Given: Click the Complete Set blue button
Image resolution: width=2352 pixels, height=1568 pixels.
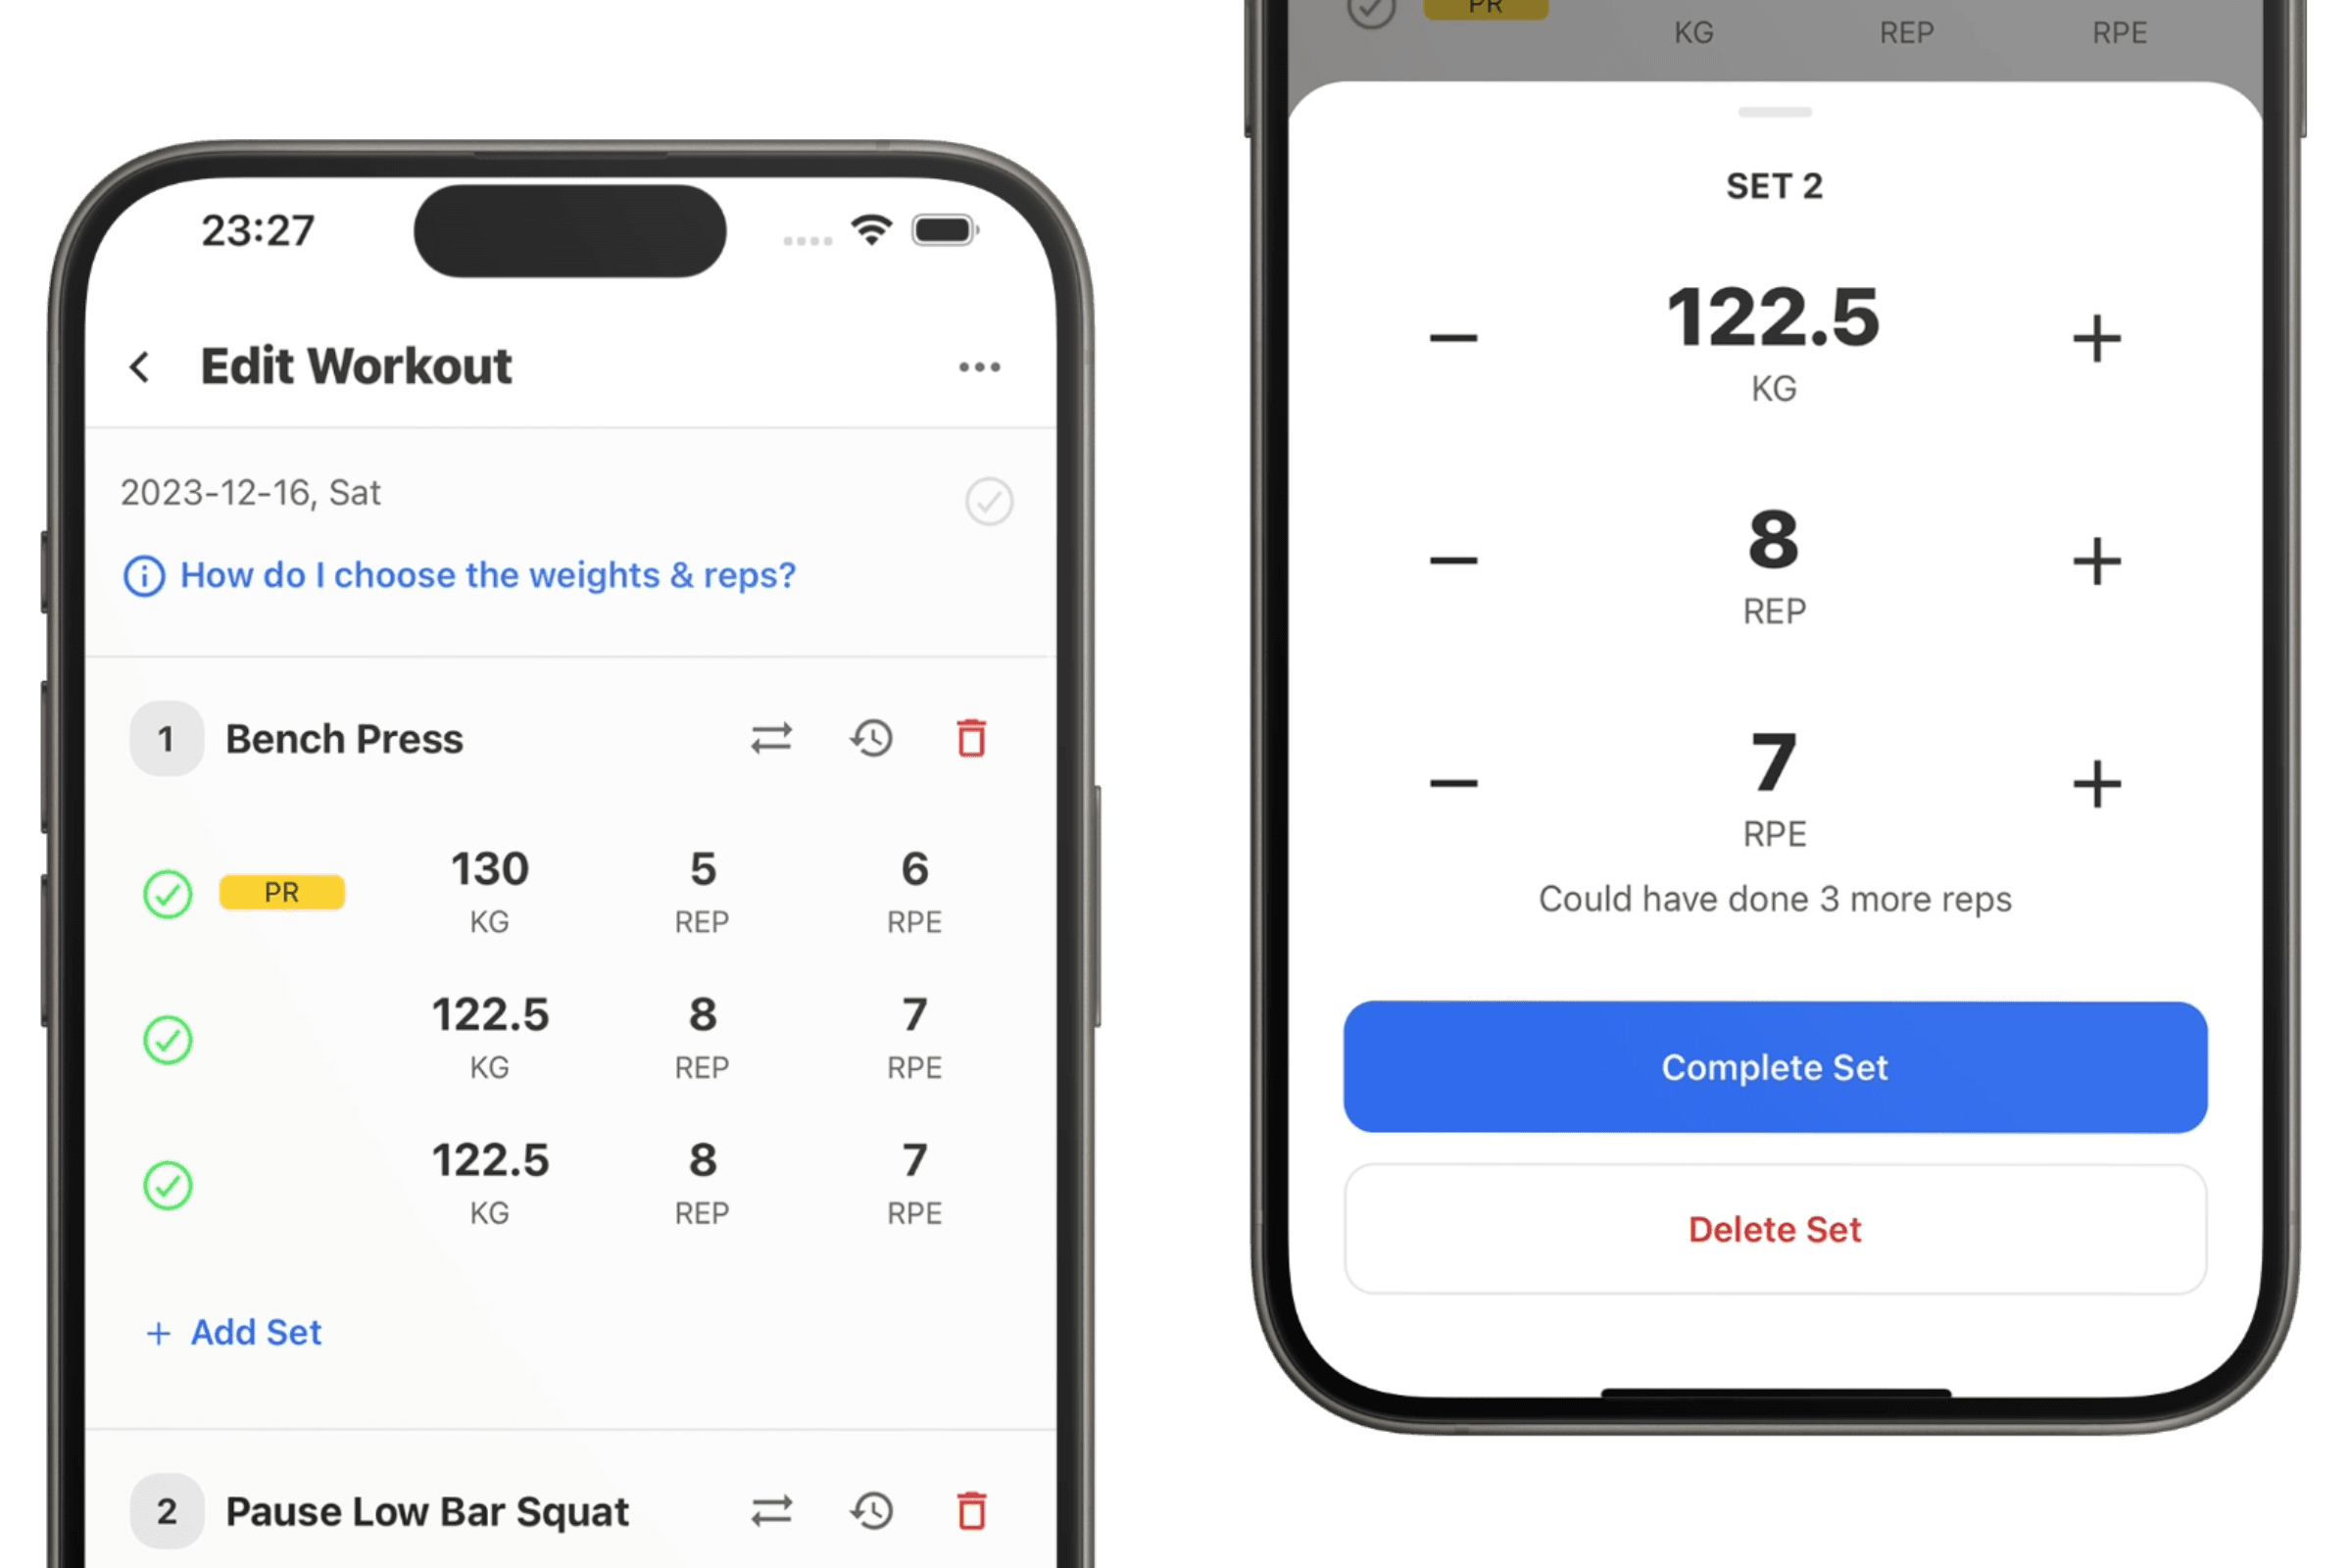Looking at the screenshot, I should 1773,1064.
